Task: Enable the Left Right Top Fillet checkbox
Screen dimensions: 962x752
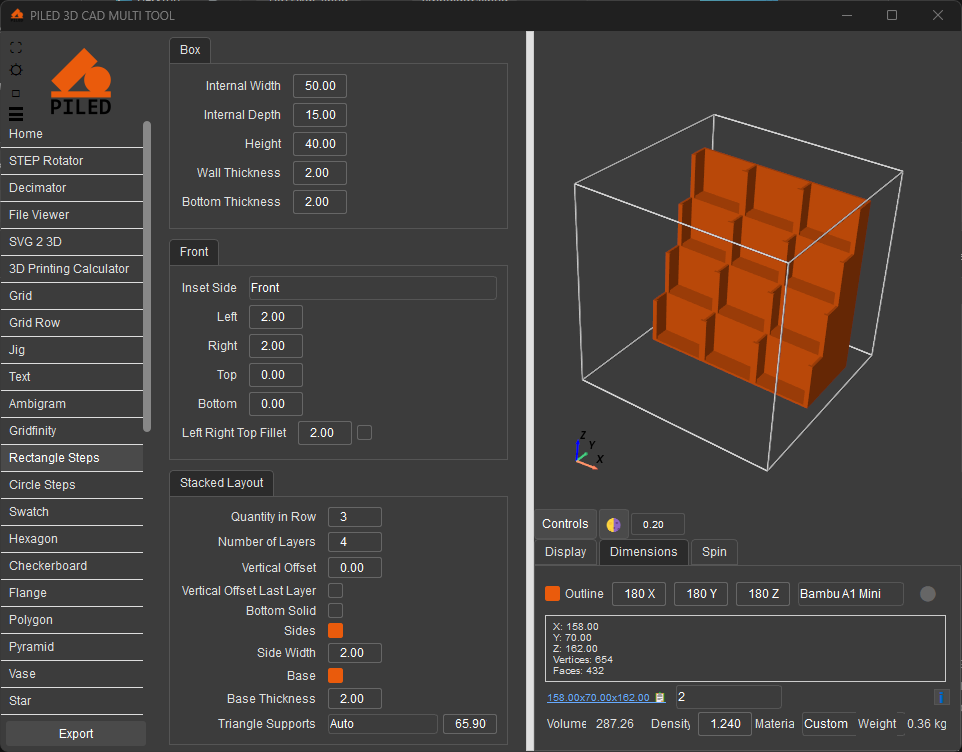Action: pyautogui.click(x=365, y=433)
